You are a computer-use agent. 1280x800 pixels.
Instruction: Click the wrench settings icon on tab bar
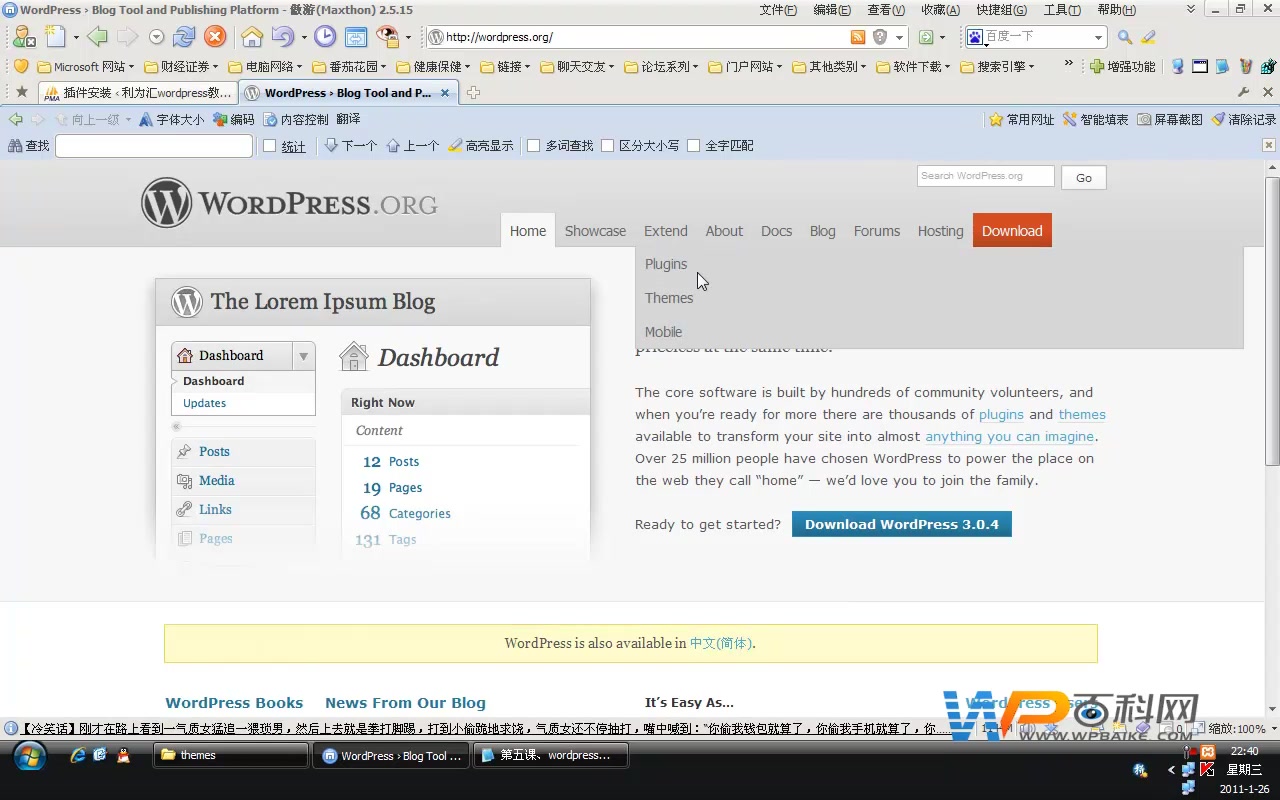coord(1244,92)
